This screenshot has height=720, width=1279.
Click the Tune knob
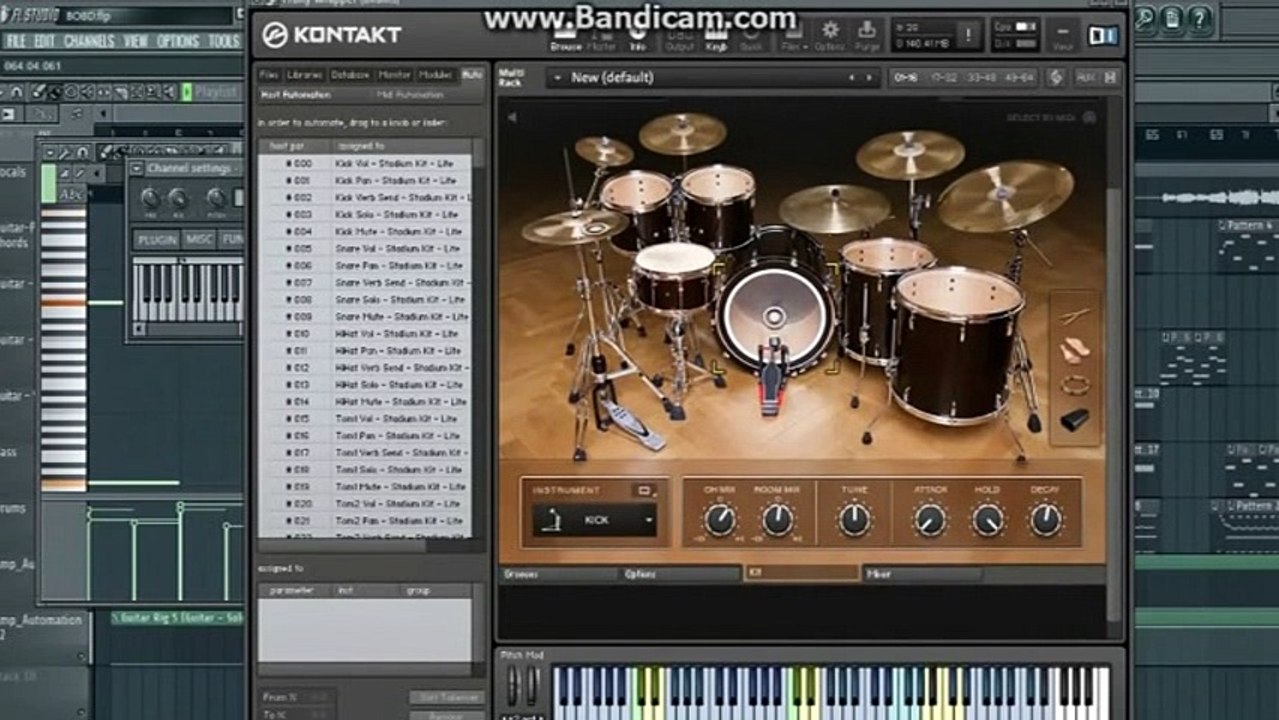click(x=854, y=519)
